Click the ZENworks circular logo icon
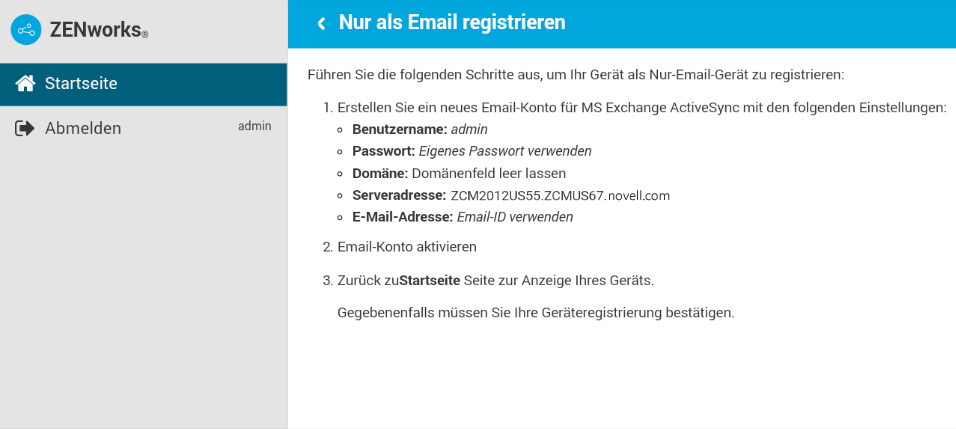The width and height of the screenshot is (956, 429). (26, 31)
